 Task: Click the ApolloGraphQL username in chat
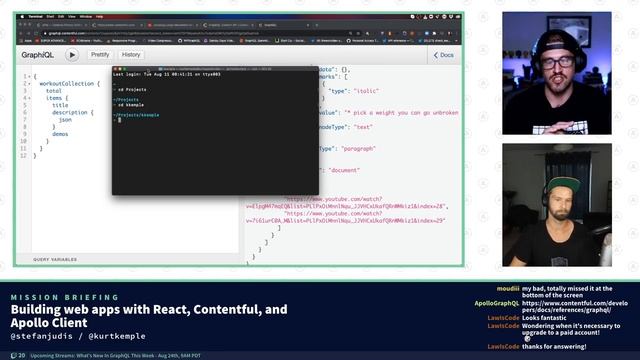(x=496, y=303)
